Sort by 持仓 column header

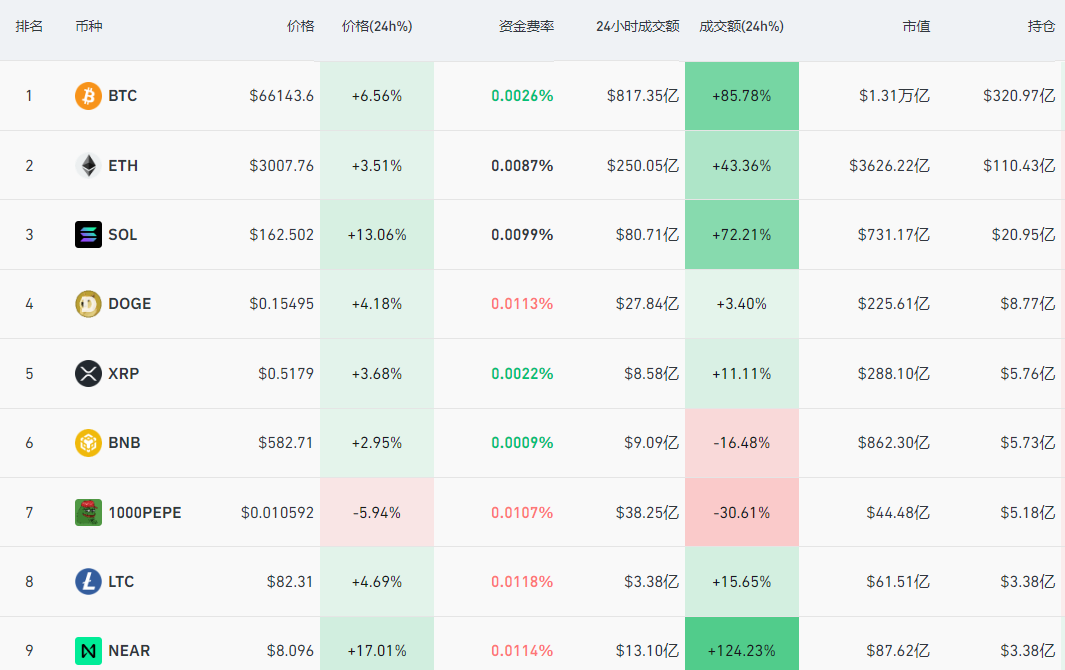pyautogui.click(x=1041, y=26)
